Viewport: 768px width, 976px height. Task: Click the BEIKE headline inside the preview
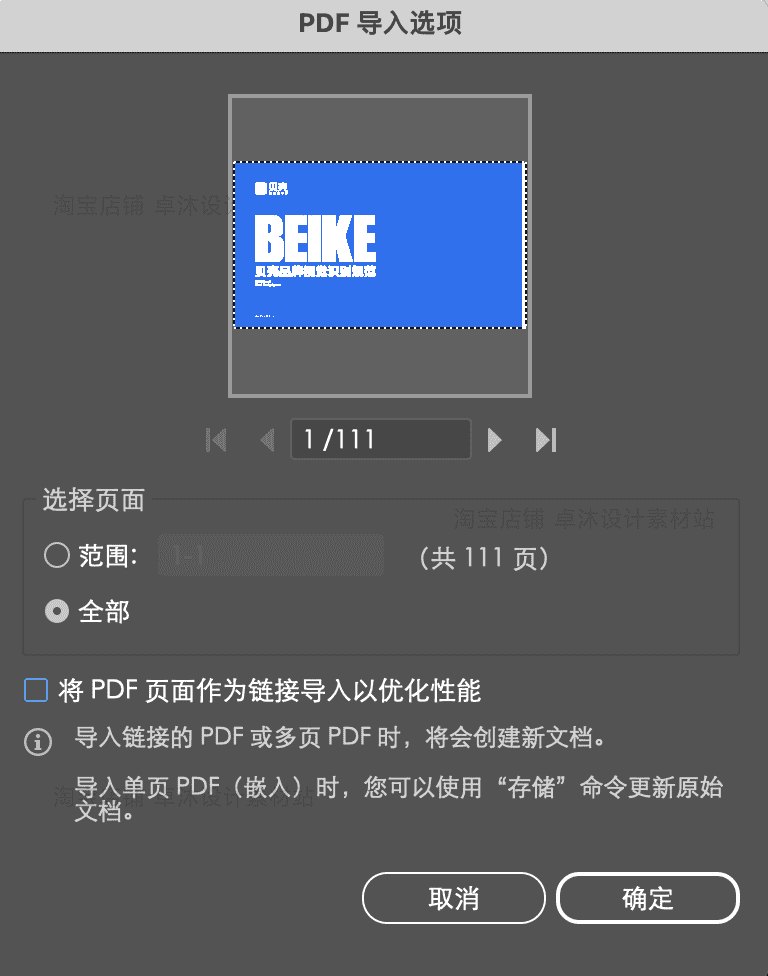(x=316, y=238)
